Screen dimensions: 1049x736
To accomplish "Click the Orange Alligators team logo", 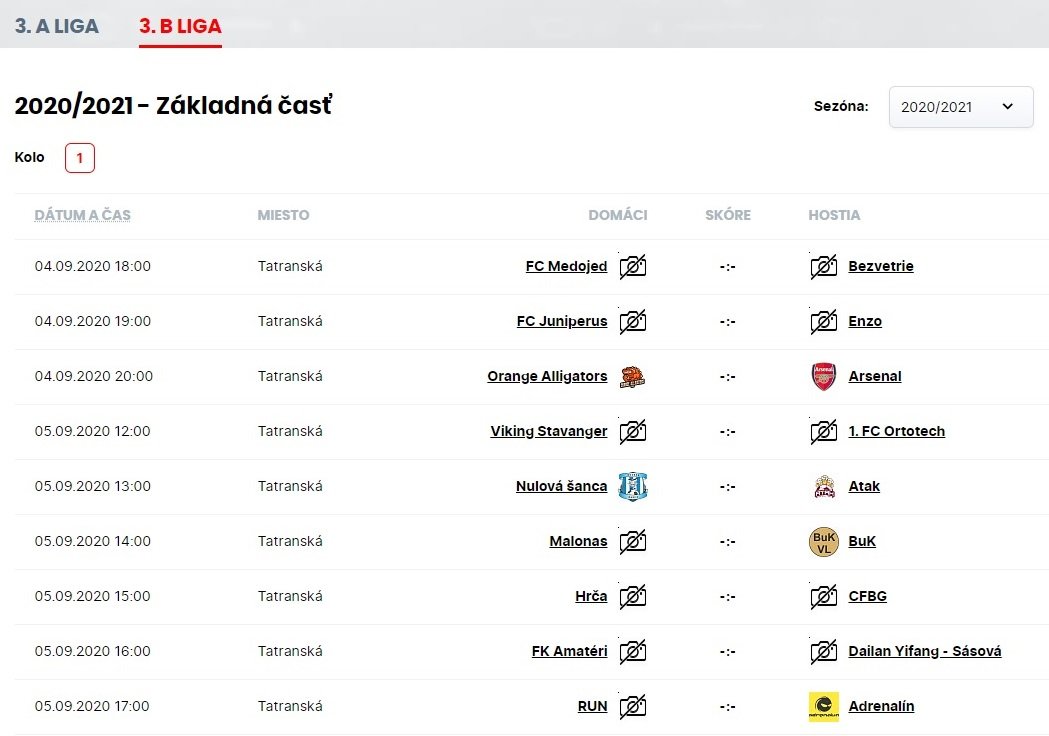I will click(x=632, y=377).
